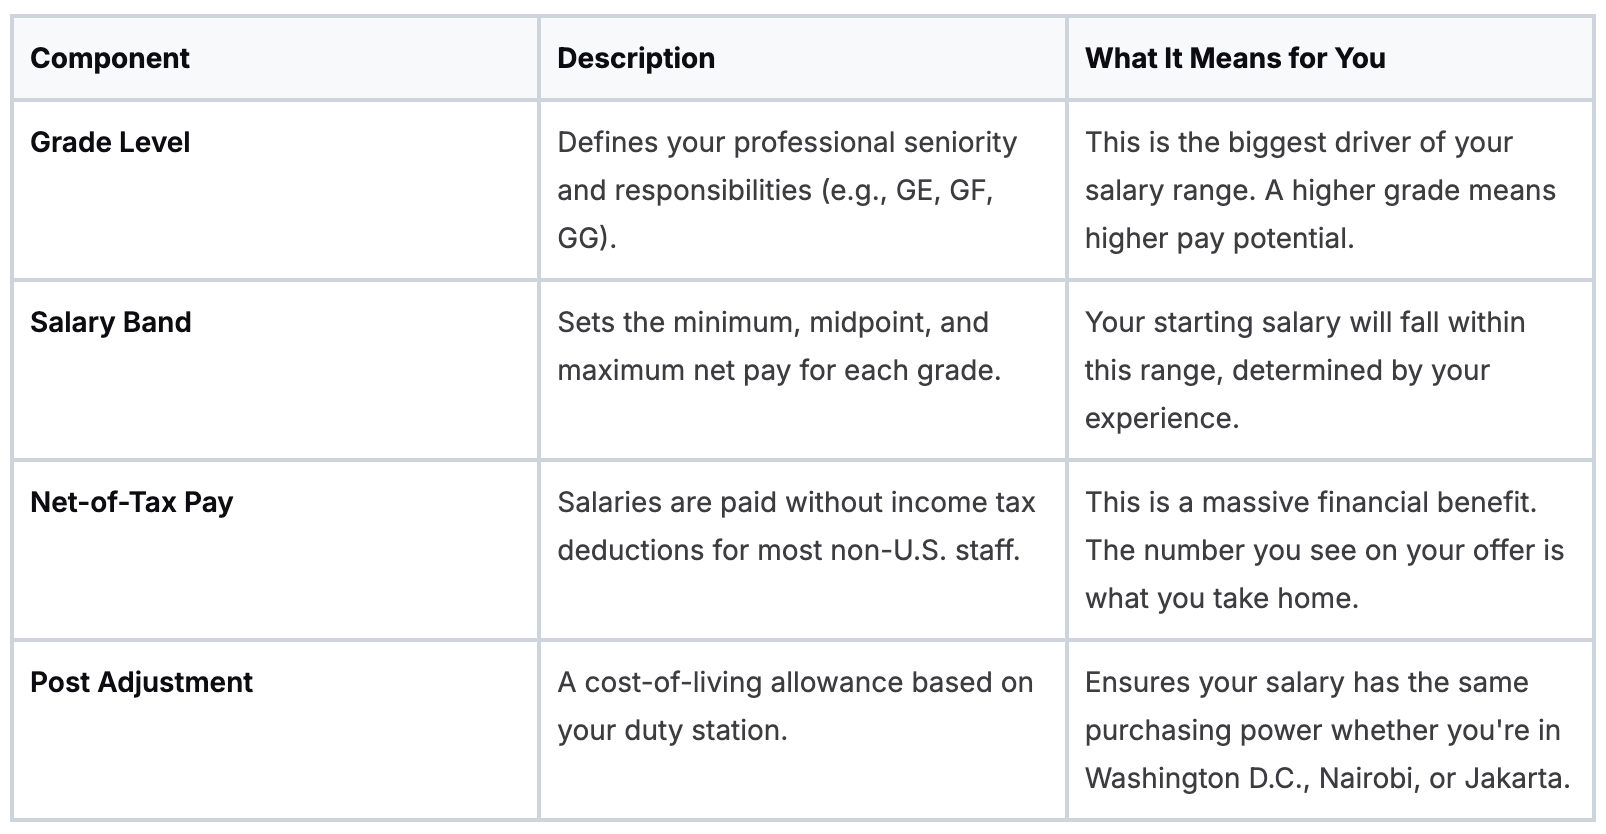Click the Component column header

[110, 58]
